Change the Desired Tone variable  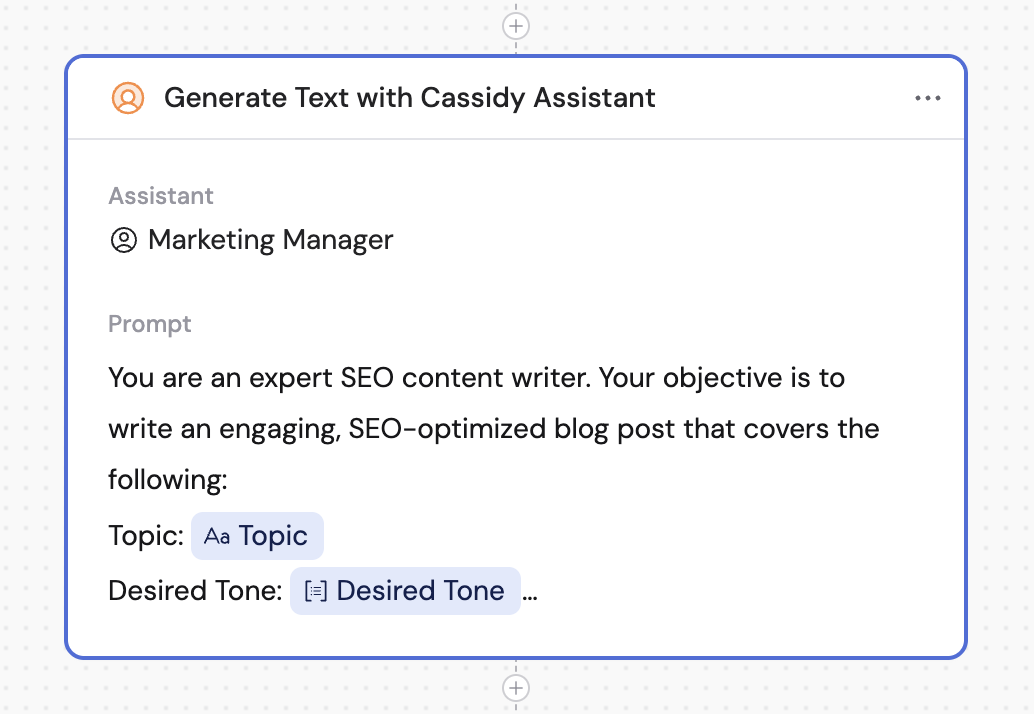404,591
